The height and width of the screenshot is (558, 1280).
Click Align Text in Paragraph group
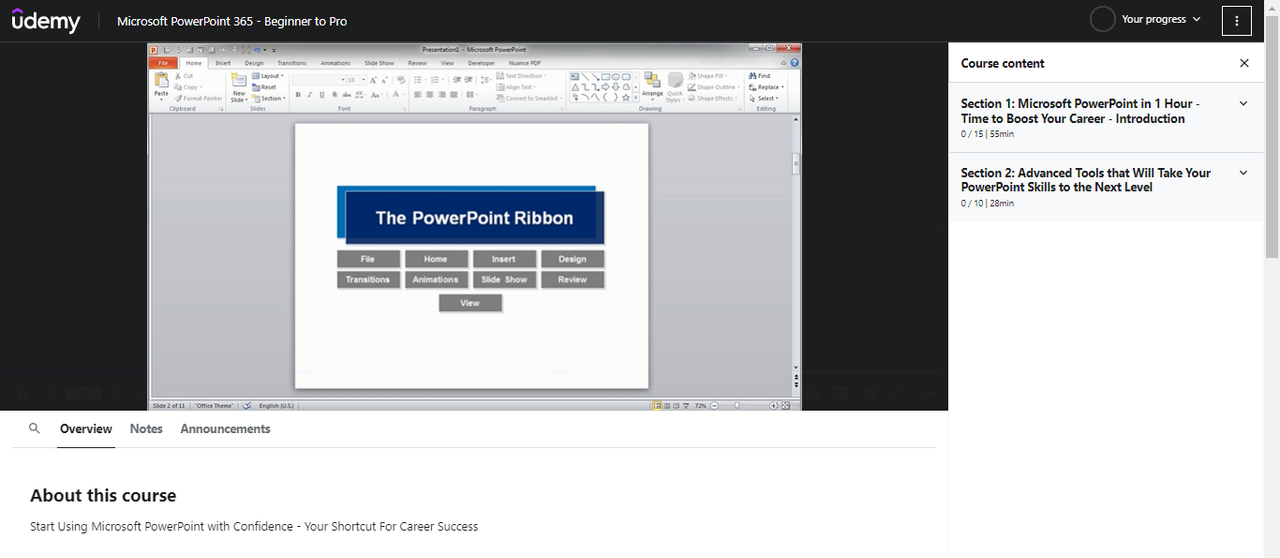pos(518,87)
